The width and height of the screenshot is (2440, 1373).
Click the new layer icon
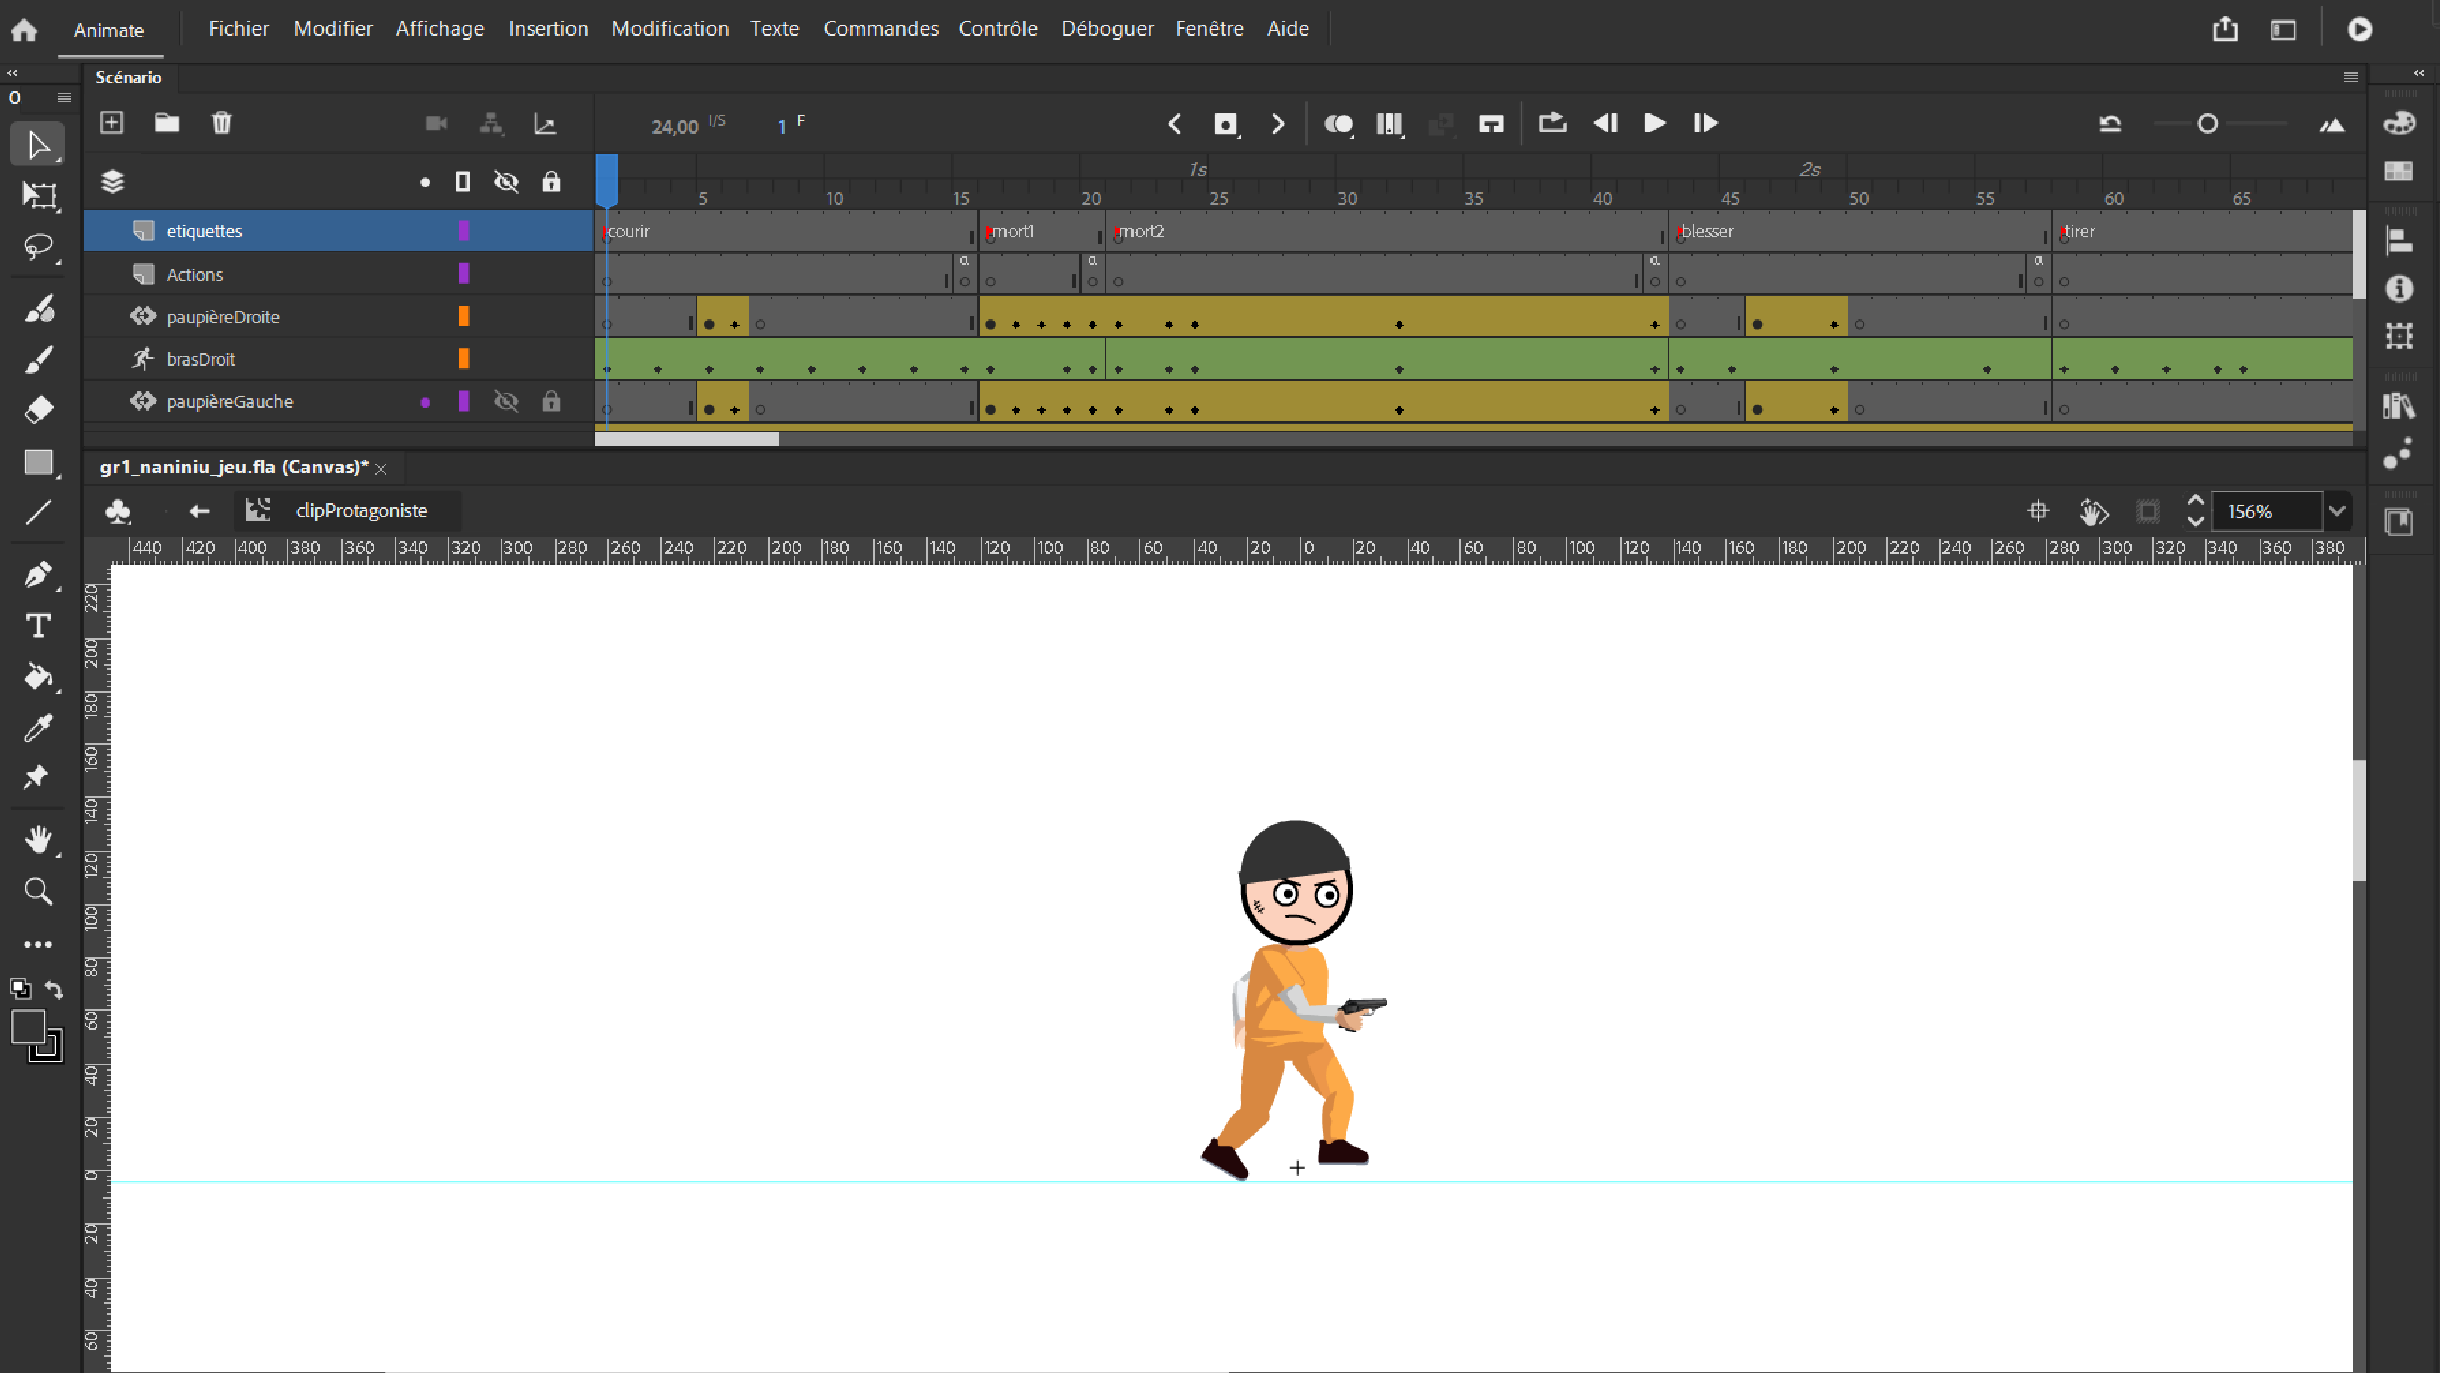(112, 123)
